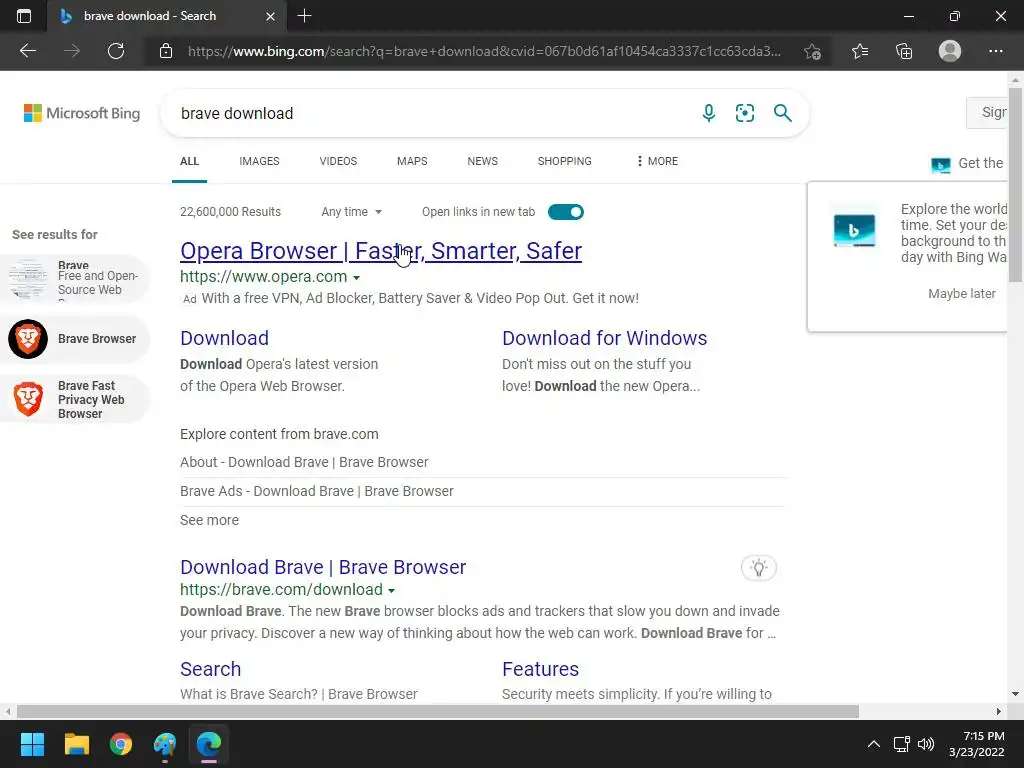
Task: Open Download for Windows link
Action: pos(604,338)
